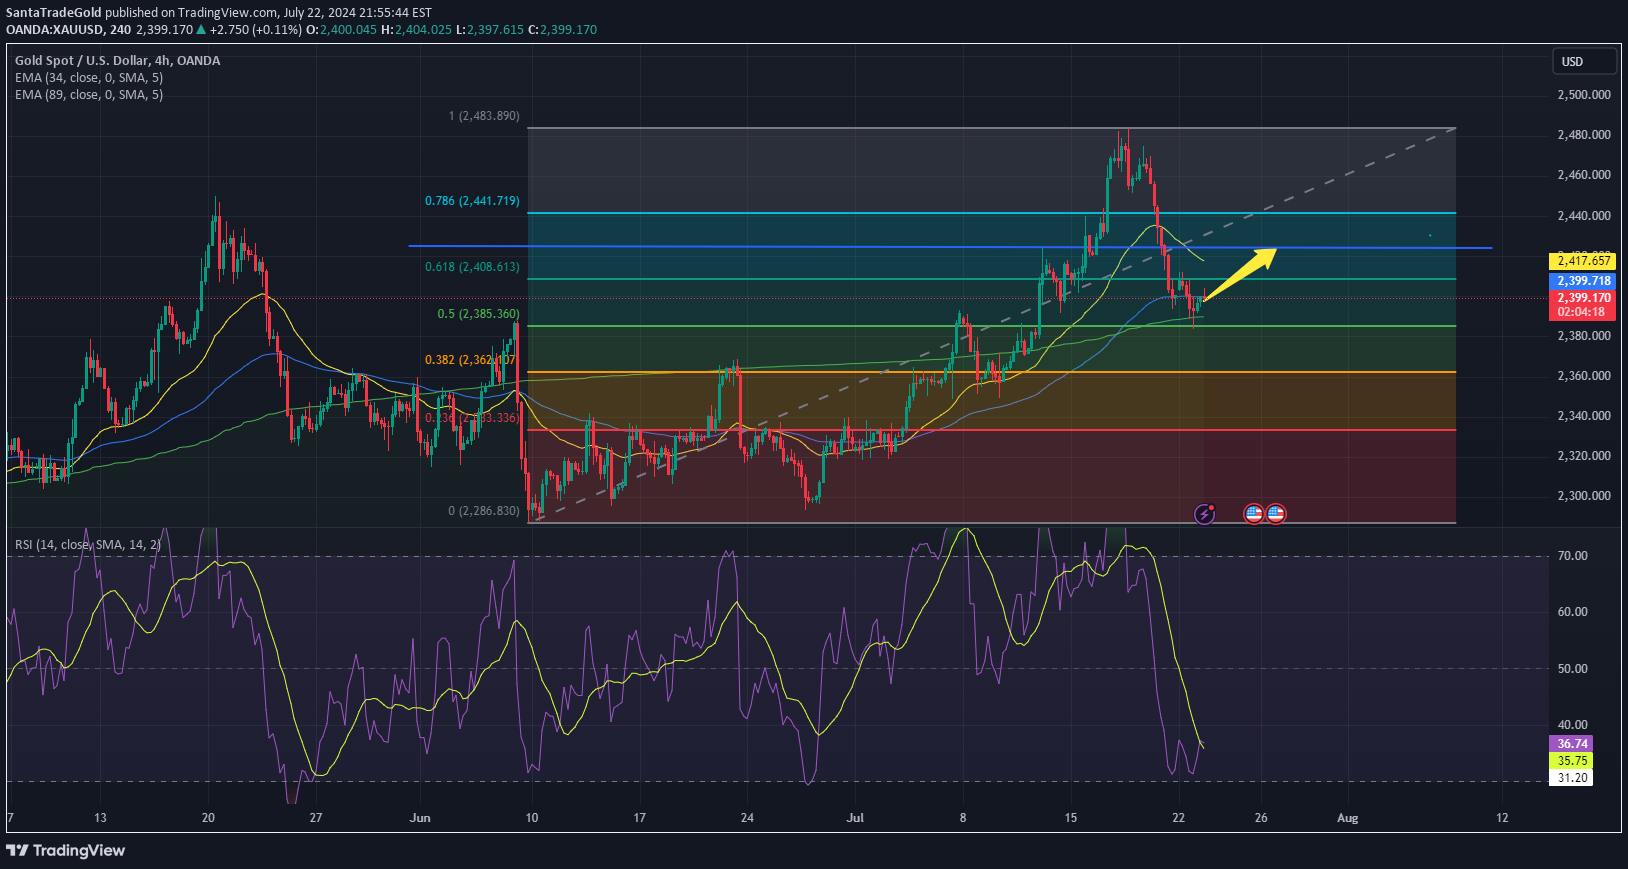The image size is (1628, 869).
Task: Select the EMA (34, close, 0, SMA, 5) legend
Action: pyautogui.click(x=88, y=78)
